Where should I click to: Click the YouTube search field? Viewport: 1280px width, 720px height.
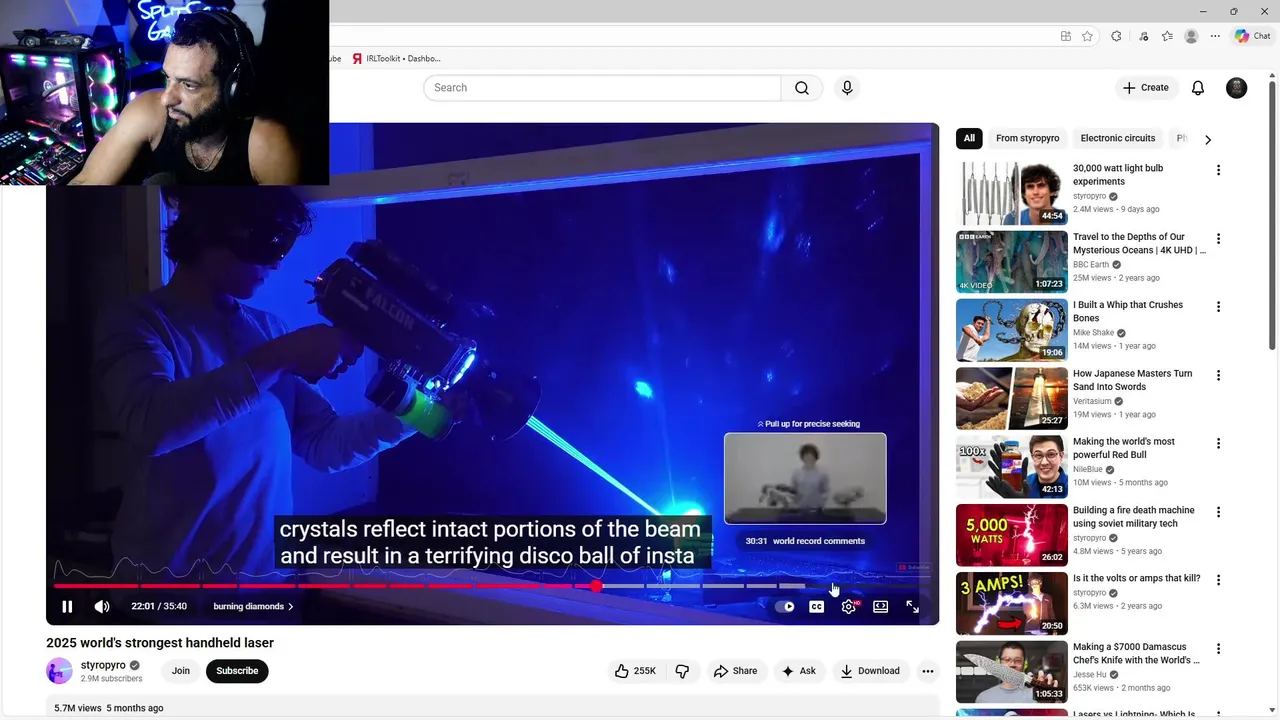point(602,88)
